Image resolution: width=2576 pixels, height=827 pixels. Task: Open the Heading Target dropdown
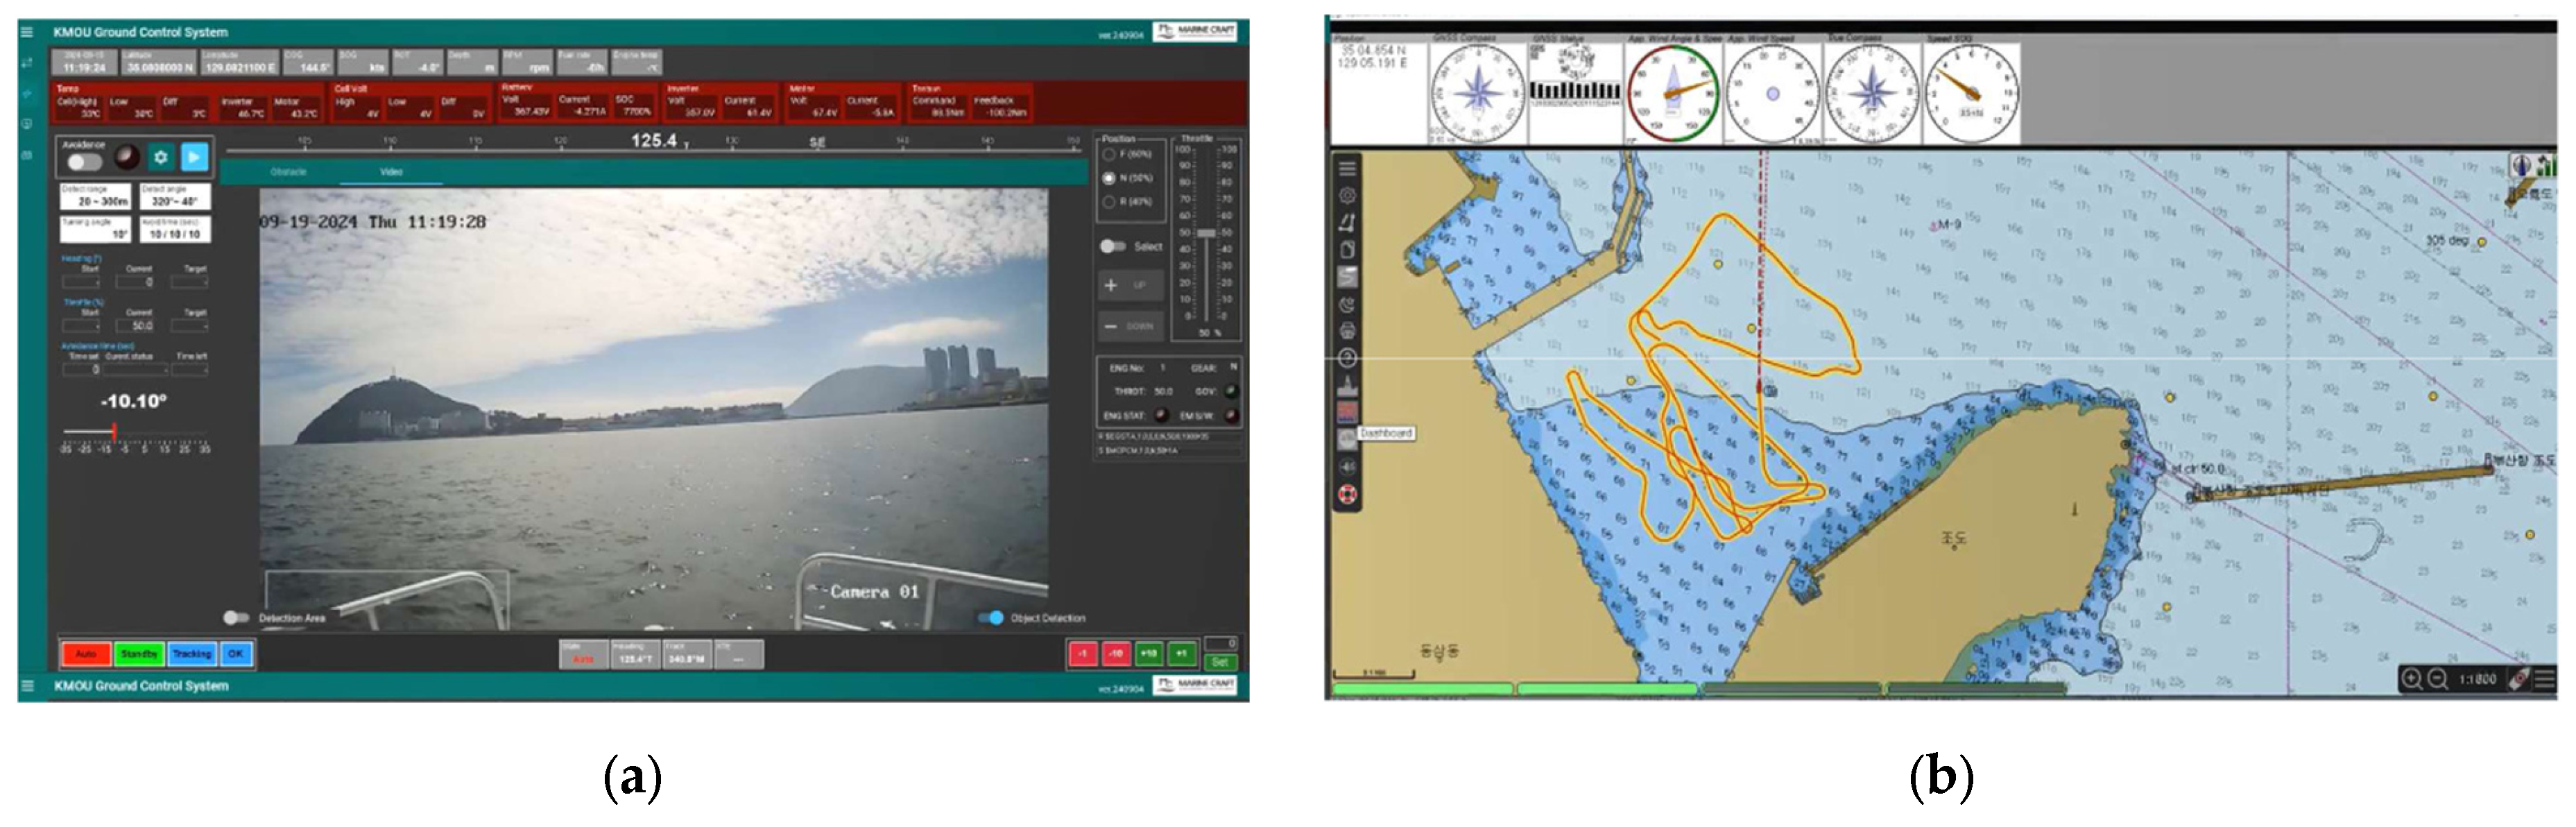pyautogui.click(x=190, y=283)
